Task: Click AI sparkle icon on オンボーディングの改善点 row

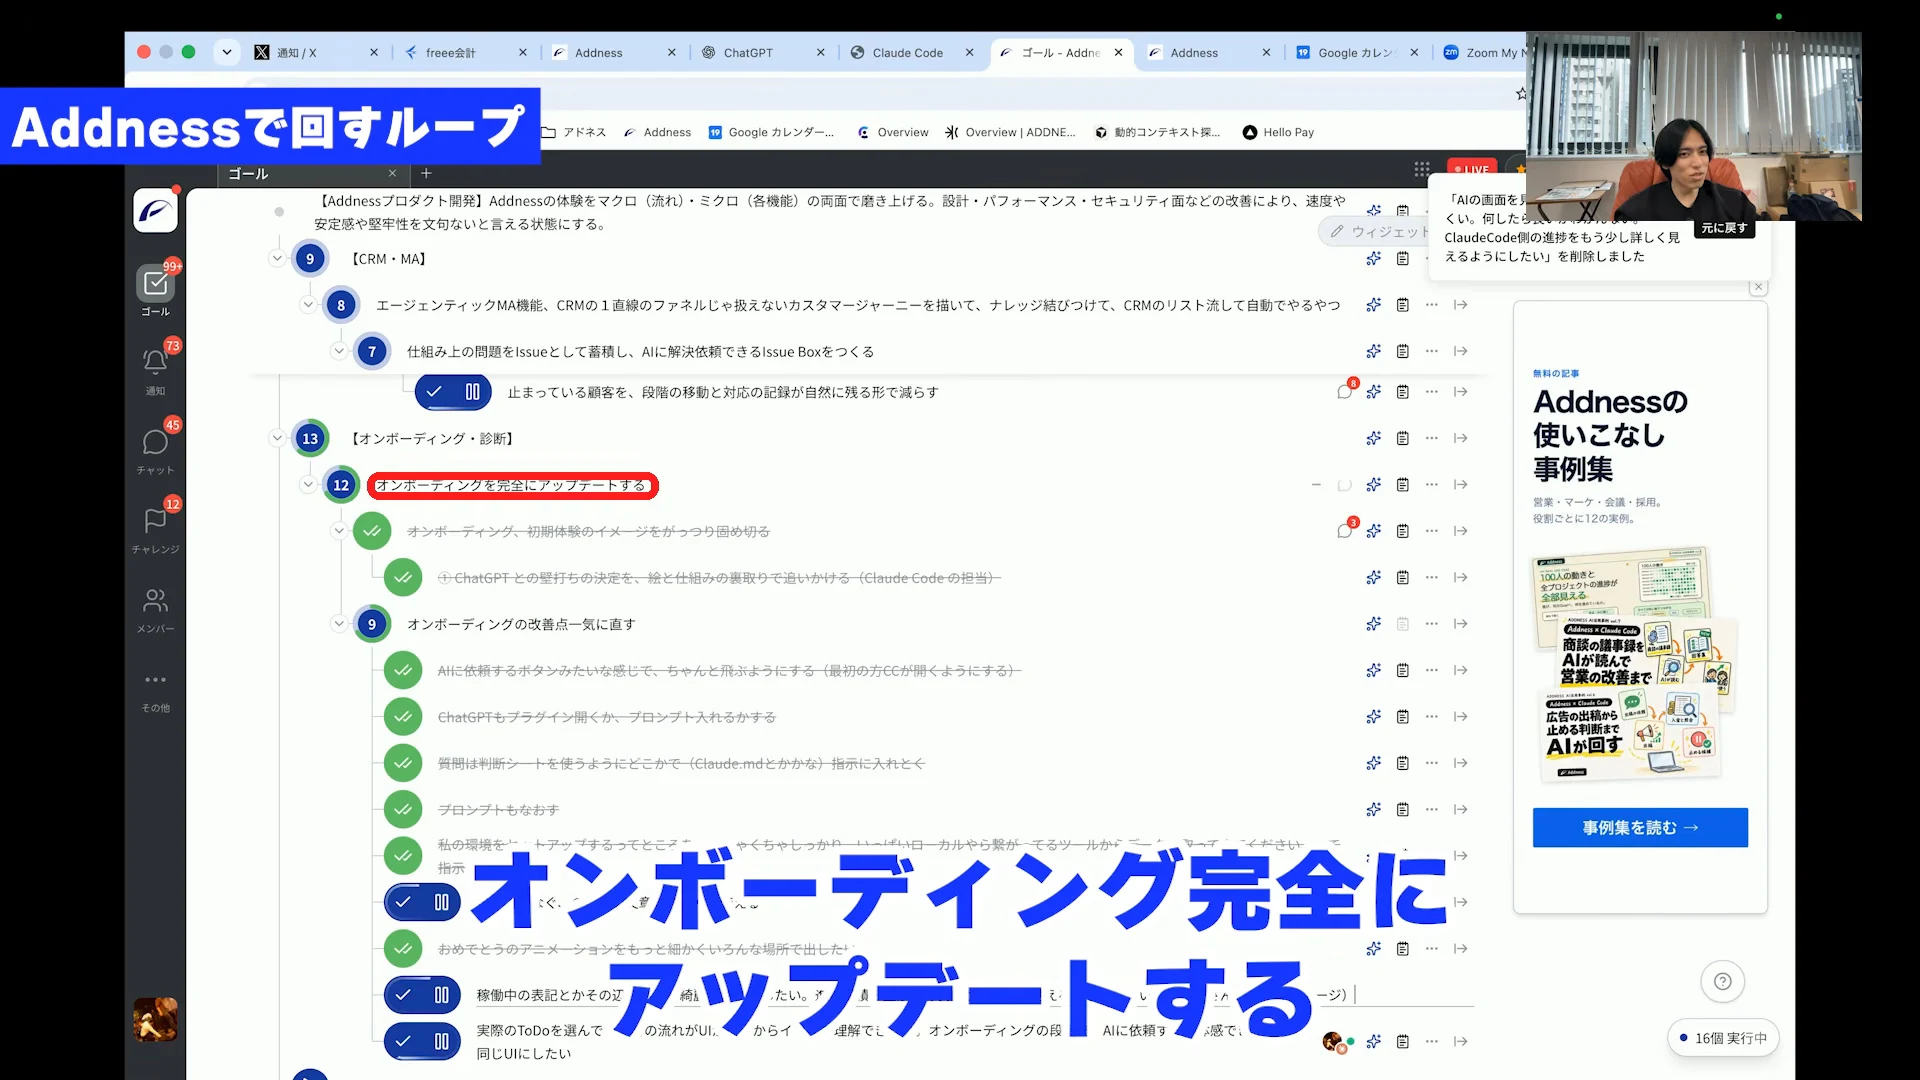Action: pos(1374,624)
